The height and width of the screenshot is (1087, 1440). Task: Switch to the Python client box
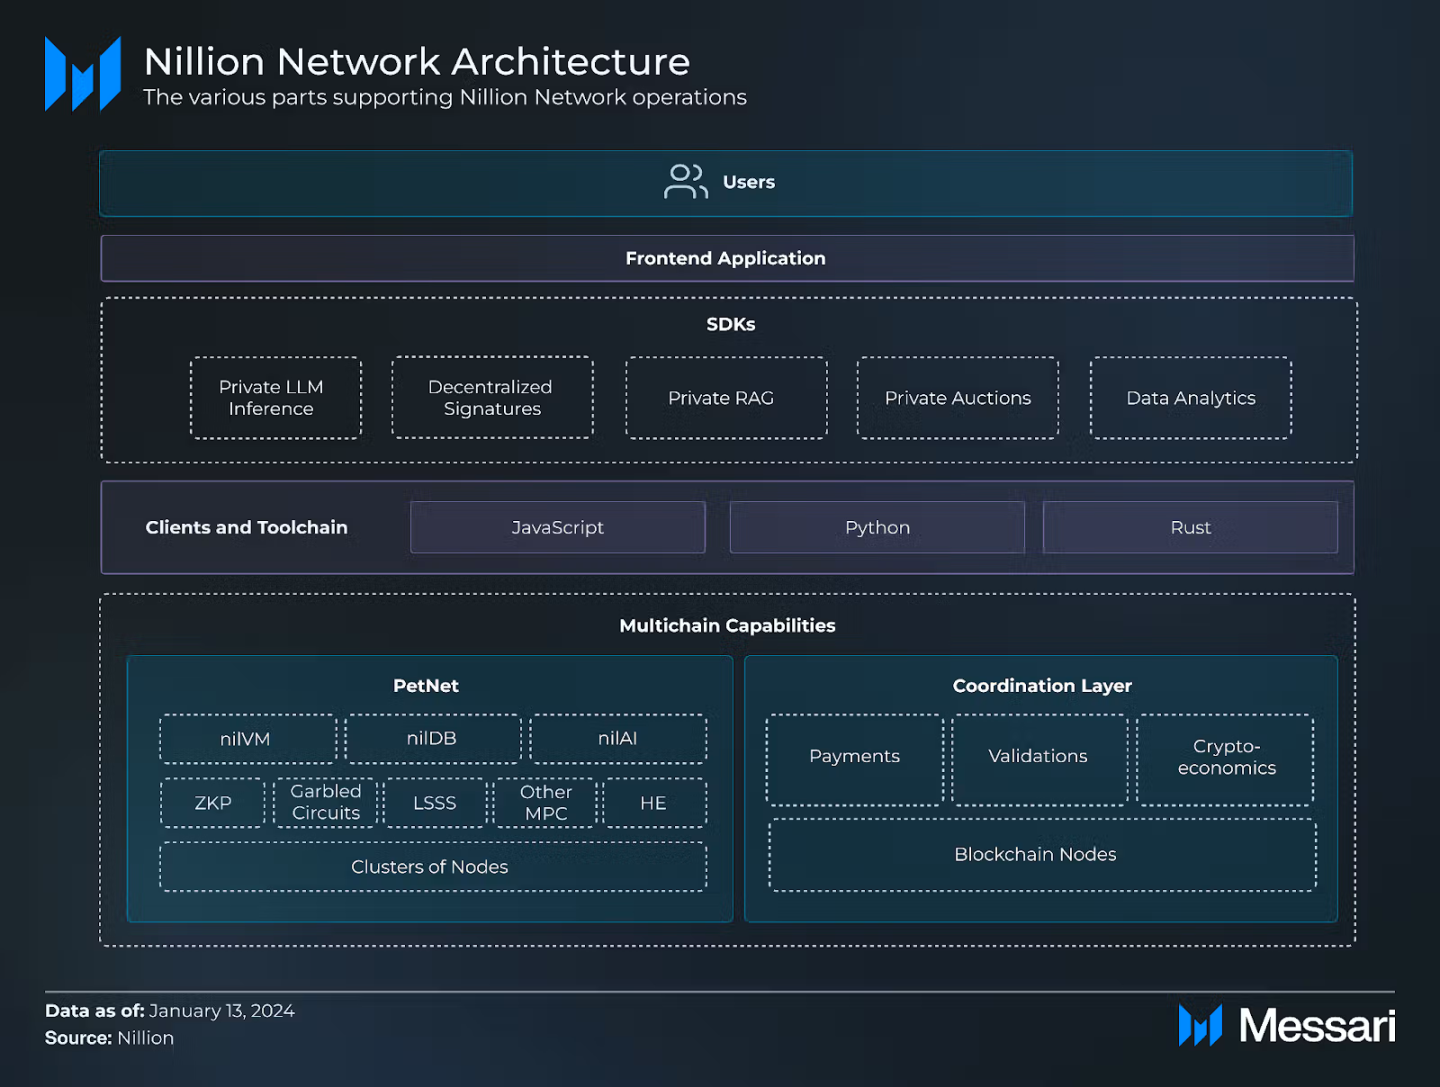877,528
